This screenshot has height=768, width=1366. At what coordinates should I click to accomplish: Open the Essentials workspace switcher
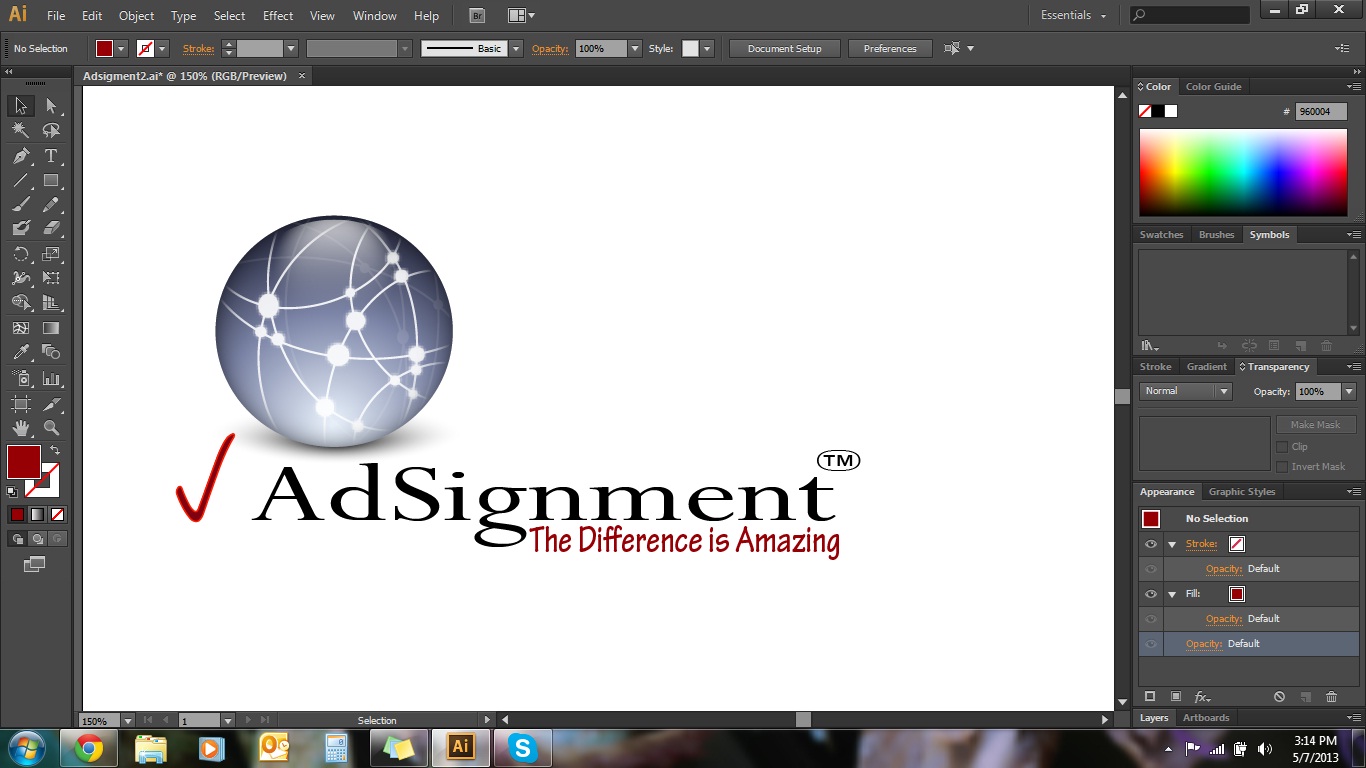(1073, 15)
